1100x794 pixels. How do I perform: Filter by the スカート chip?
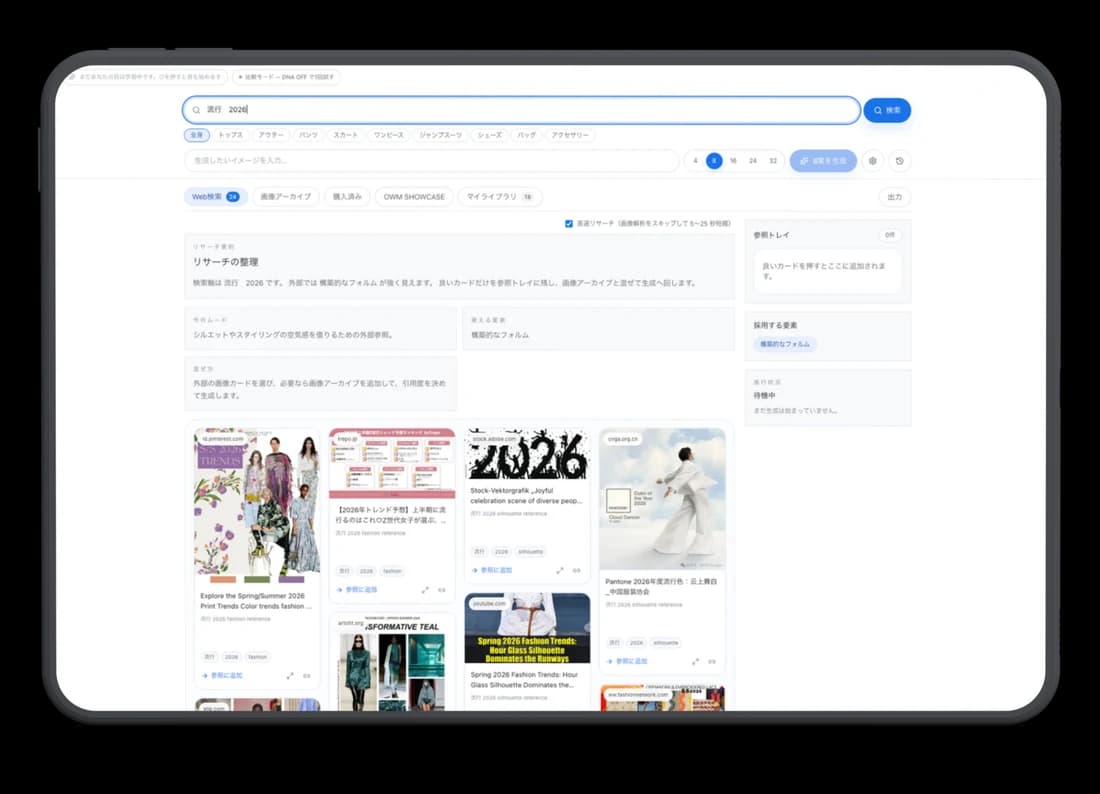click(x=345, y=135)
